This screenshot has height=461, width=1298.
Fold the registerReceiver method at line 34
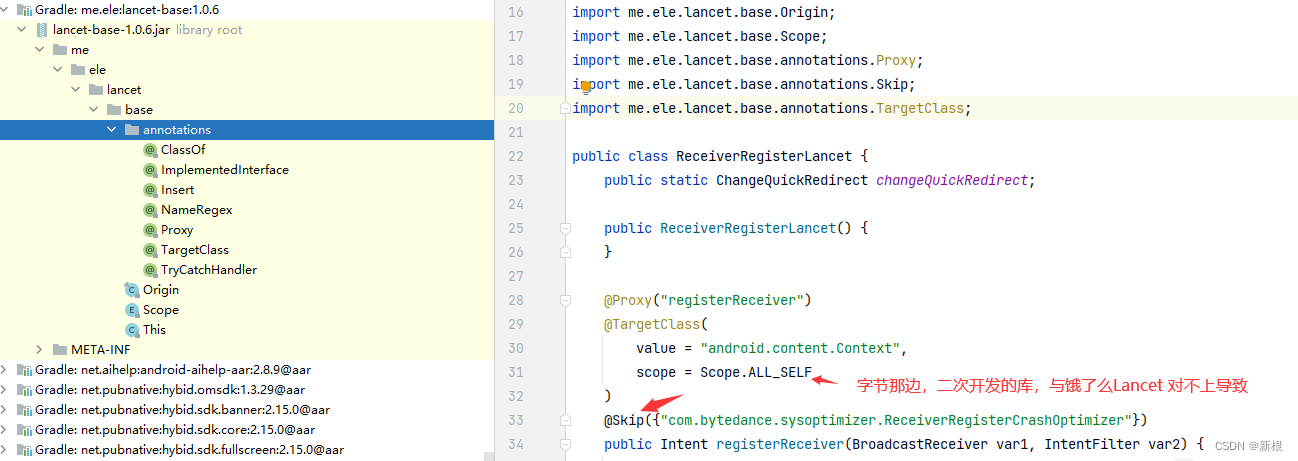(x=566, y=444)
